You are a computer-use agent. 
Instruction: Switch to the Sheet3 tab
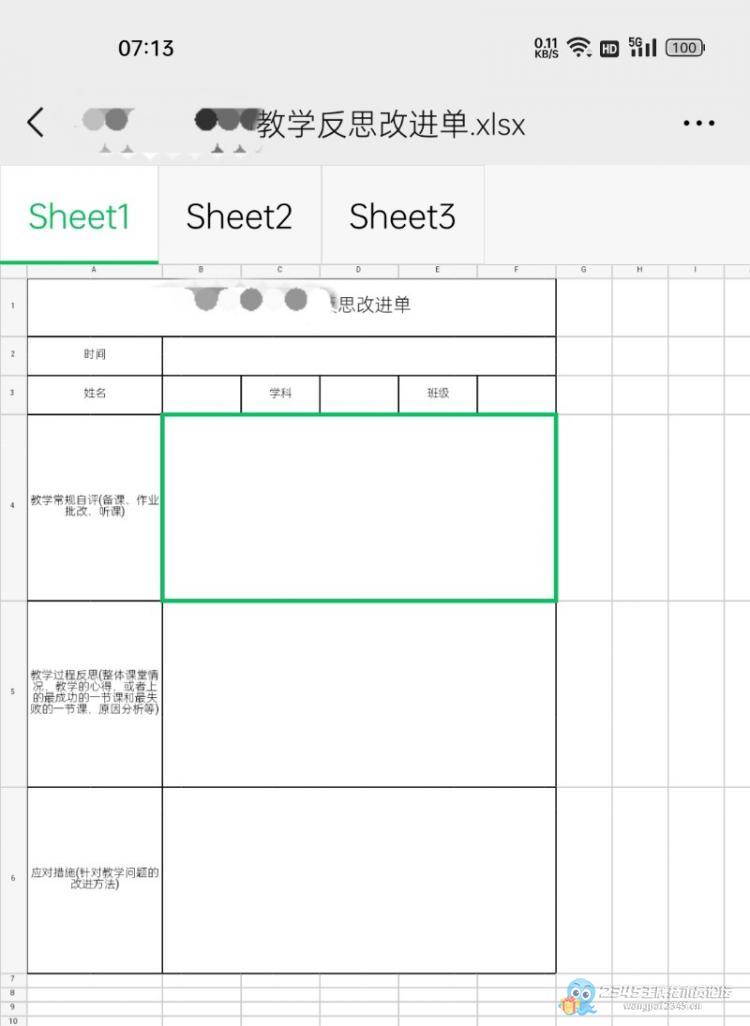(x=402, y=216)
